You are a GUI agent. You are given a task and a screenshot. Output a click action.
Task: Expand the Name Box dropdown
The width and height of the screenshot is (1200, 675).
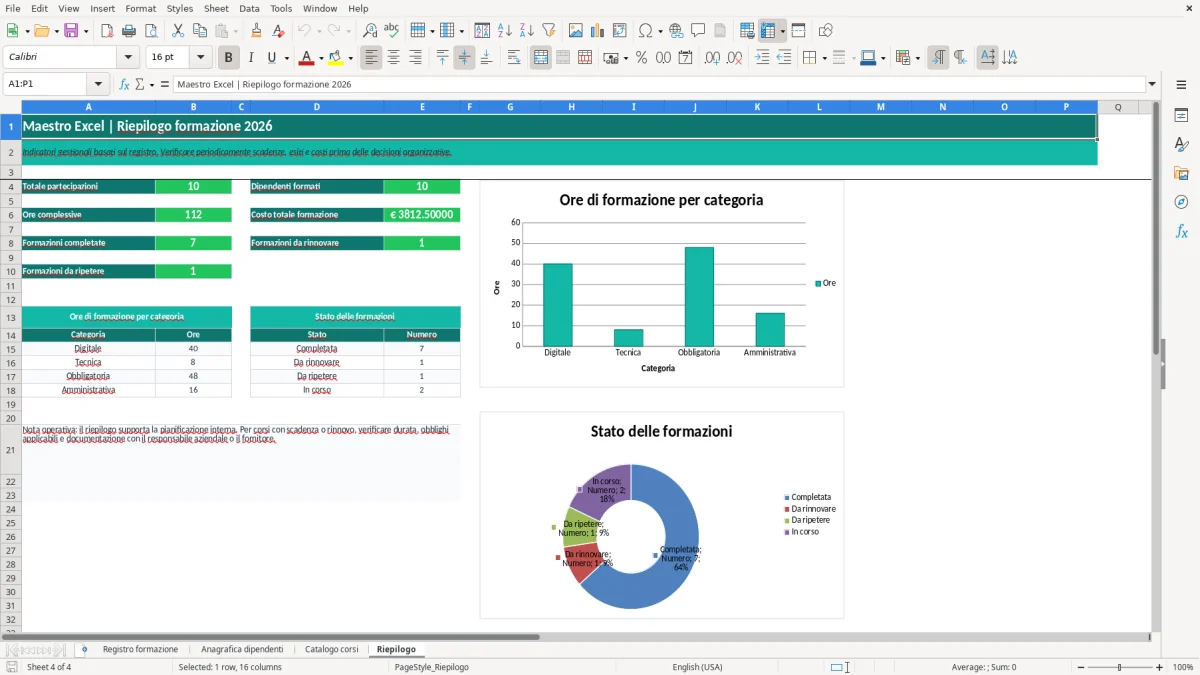click(98, 84)
